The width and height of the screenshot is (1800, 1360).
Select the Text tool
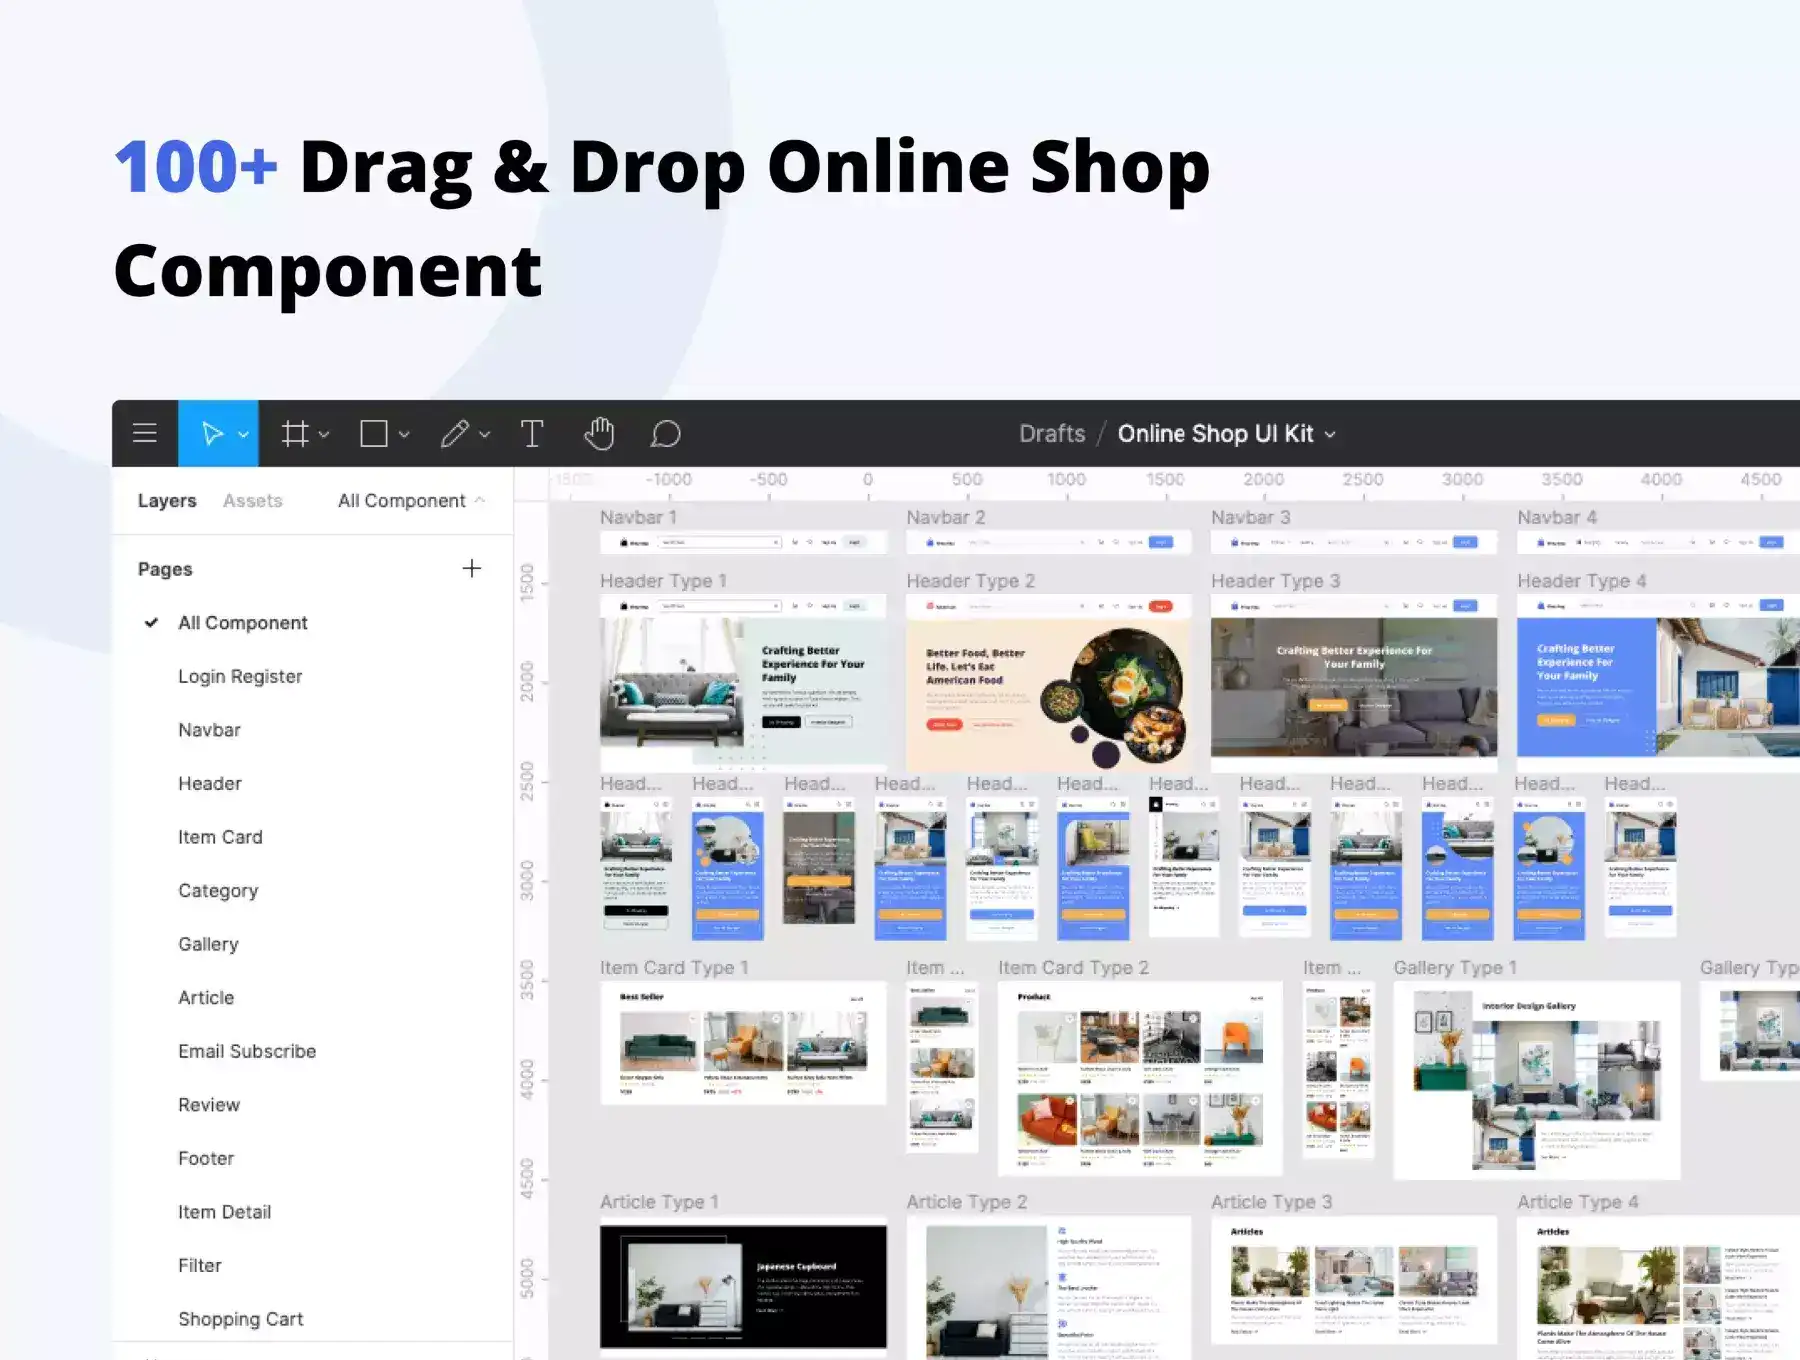(x=532, y=433)
